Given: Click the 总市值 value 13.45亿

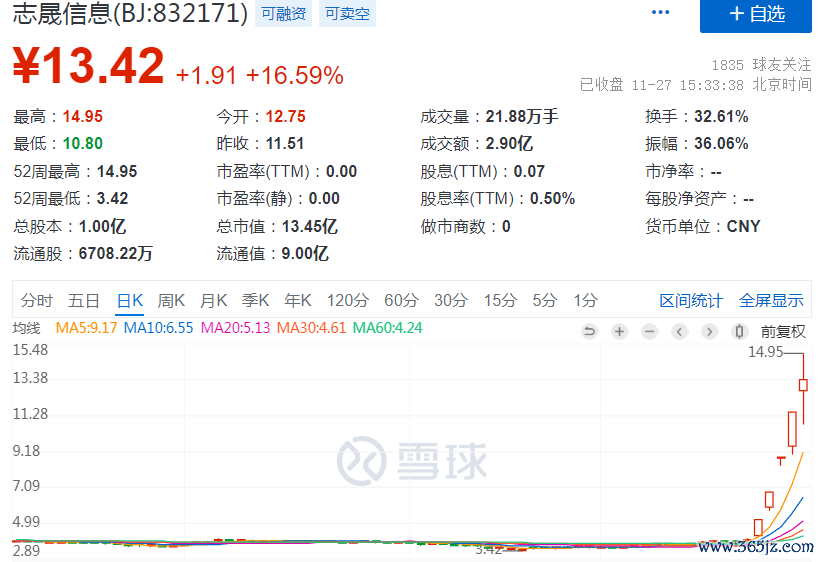Looking at the screenshot, I should click(x=309, y=226).
